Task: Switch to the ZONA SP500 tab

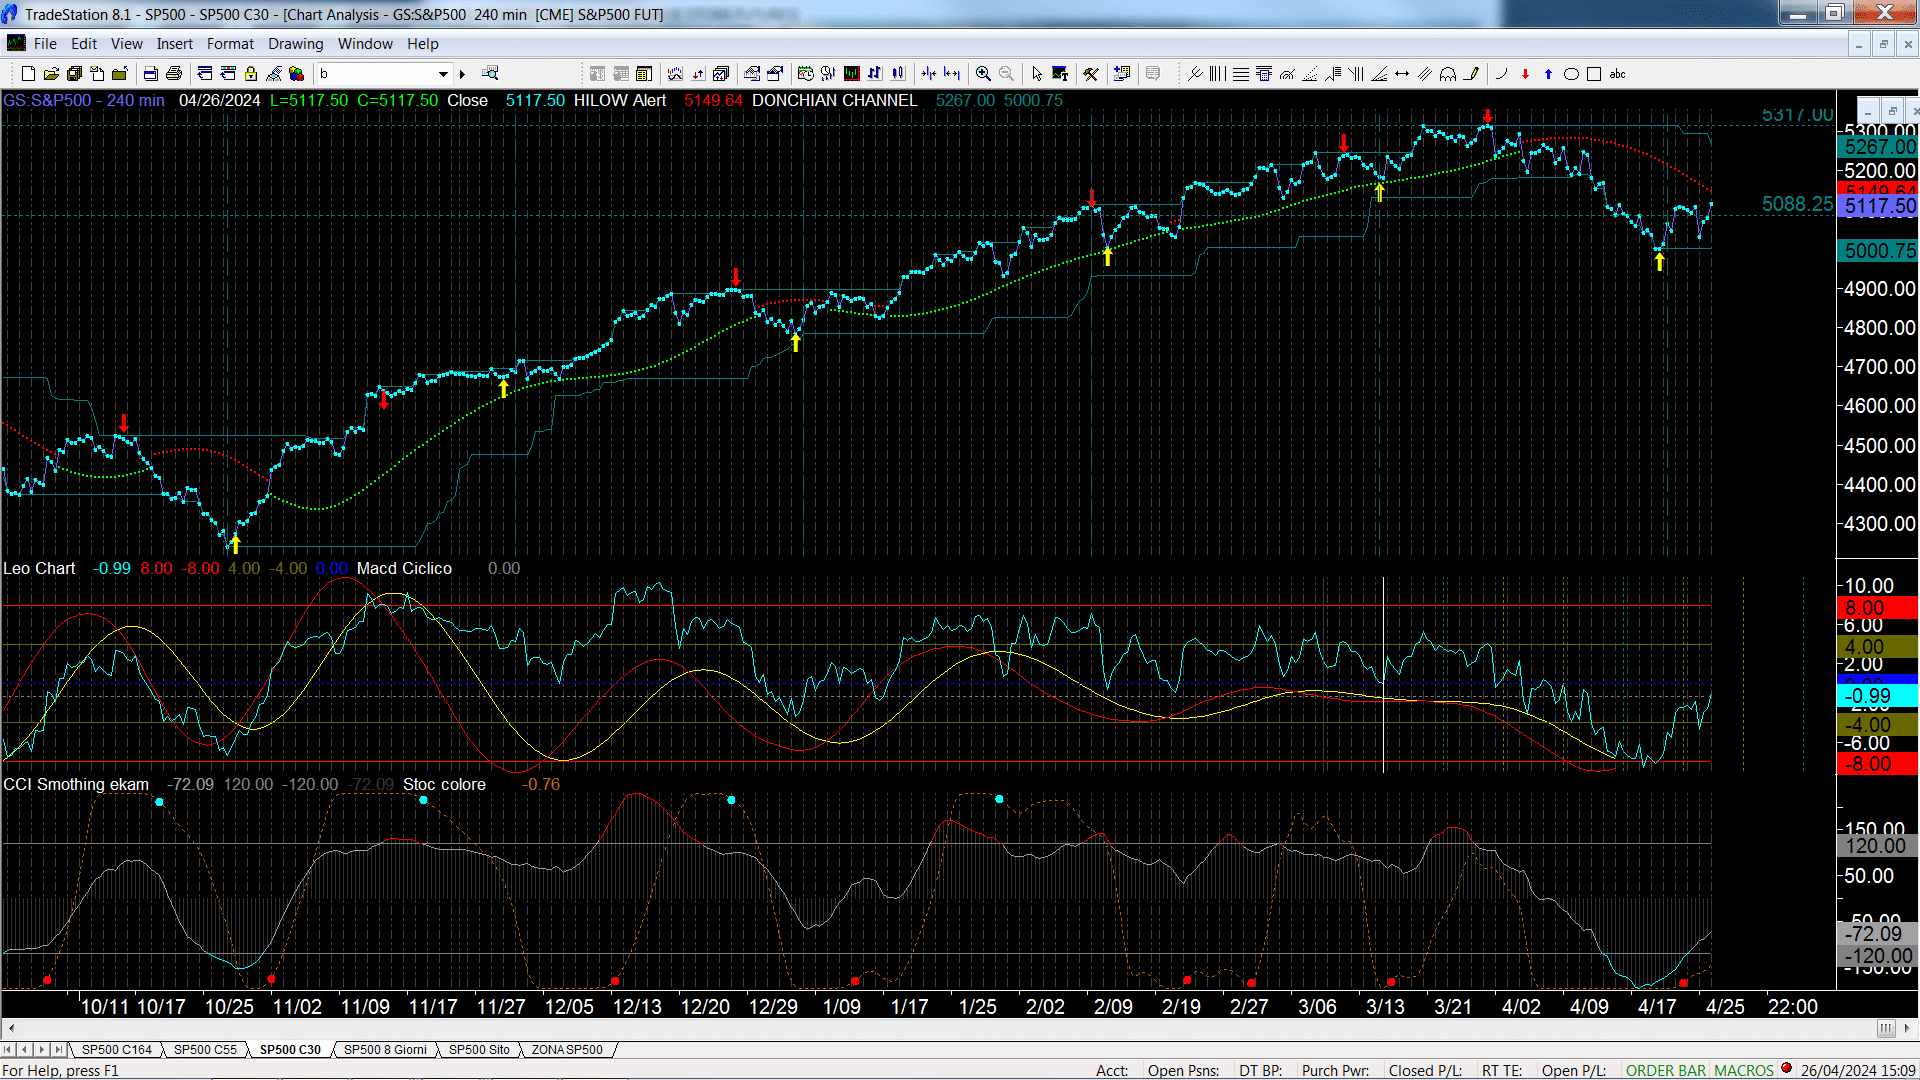Action: point(567,1050)
